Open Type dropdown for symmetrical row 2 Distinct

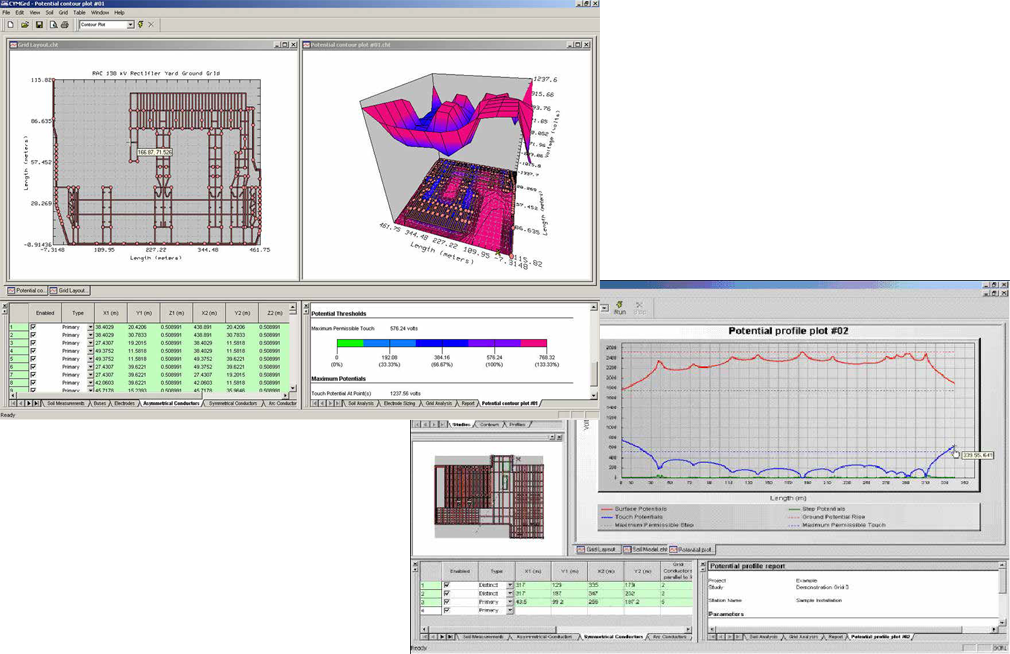510,593
